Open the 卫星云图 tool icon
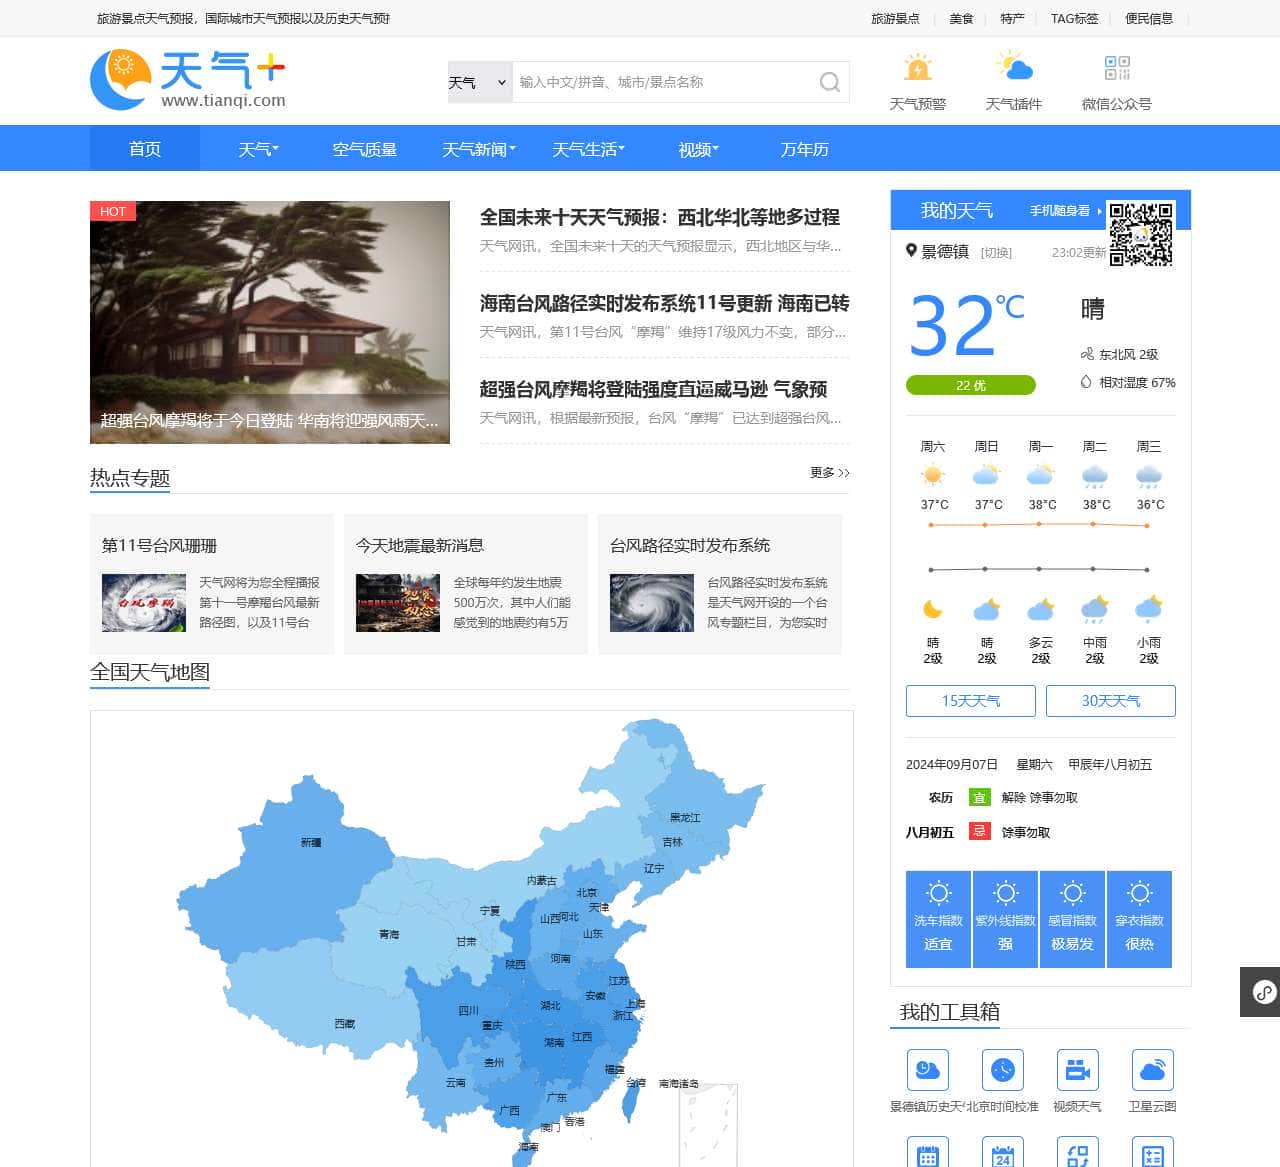This screenshot has height=1167, width=1280. 1152,1070
